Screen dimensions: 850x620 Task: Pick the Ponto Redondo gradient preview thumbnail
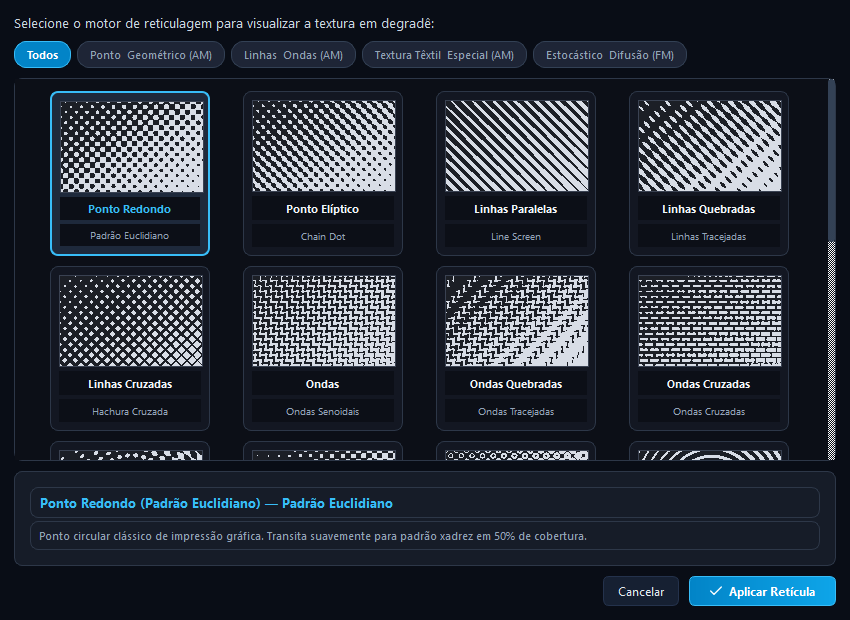[x=131, y=146]
